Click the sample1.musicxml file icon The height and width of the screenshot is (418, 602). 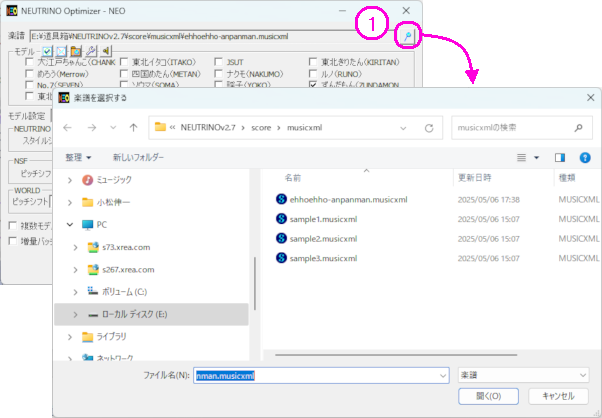pyautogui.click(x=281, y=219)
